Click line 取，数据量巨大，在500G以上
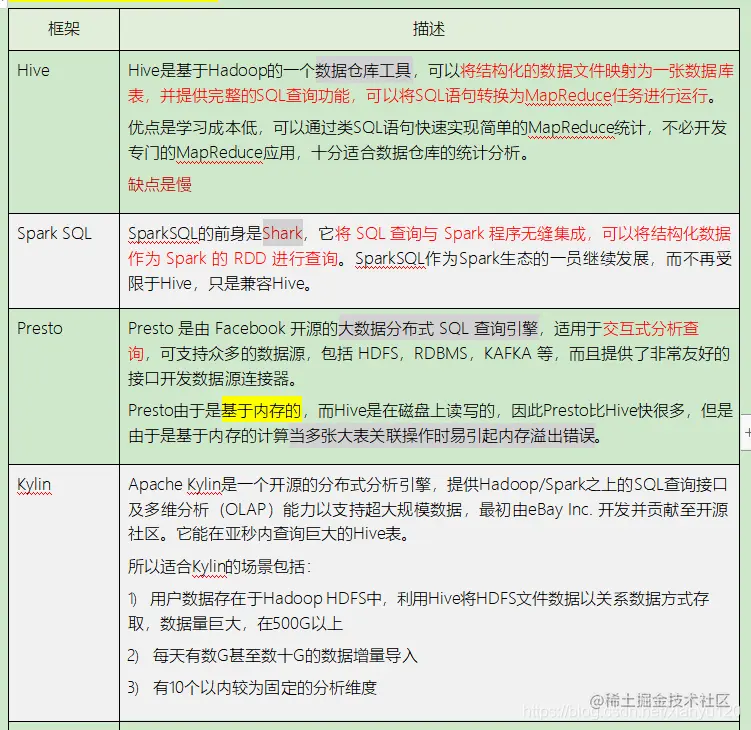Viewport: 751px width, 730px height. tap(235, 624)
